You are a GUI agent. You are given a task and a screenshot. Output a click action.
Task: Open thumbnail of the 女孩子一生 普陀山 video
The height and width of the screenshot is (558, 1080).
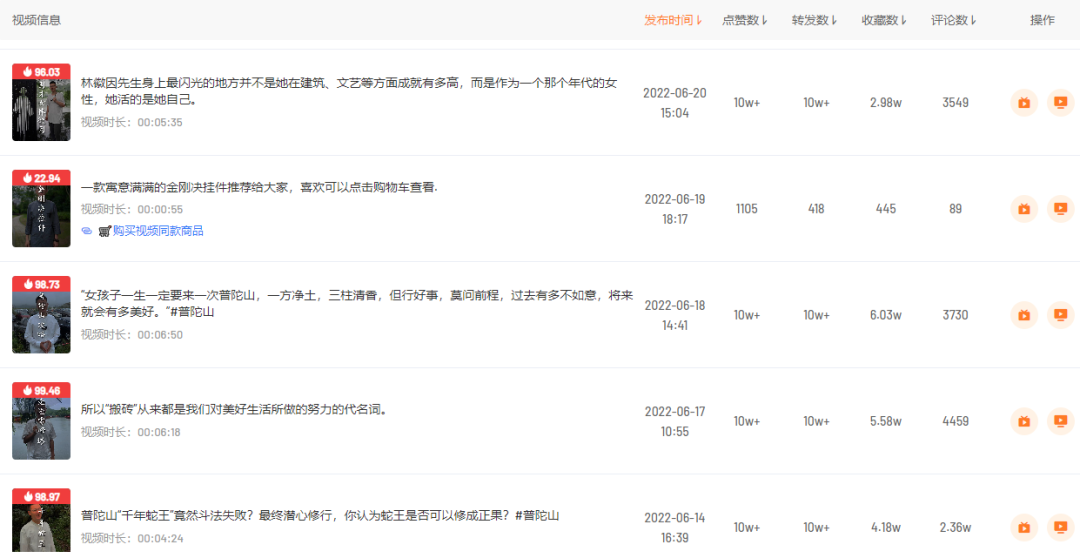[41, 315]
